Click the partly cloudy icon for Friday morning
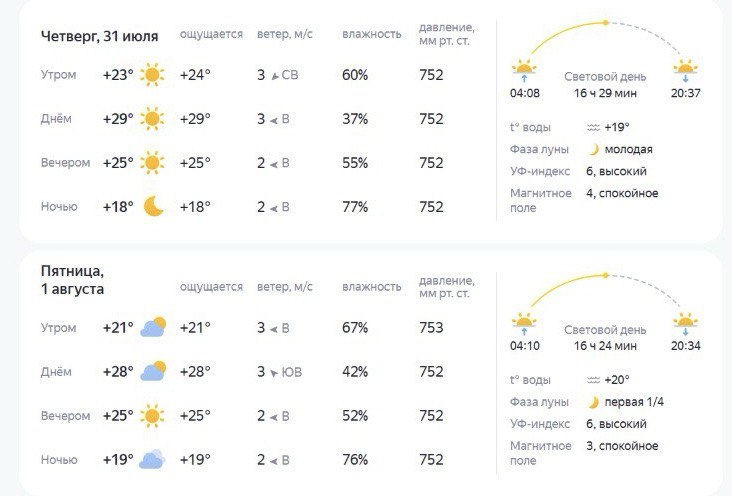The image size is (732, 496). [x=153, y=327]
